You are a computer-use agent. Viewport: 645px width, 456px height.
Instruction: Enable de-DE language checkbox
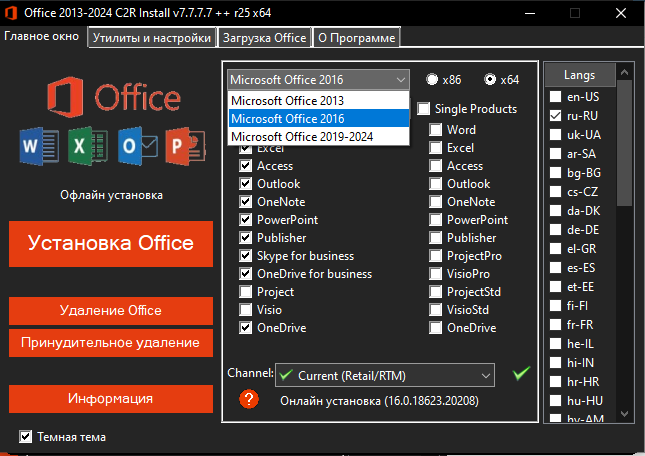pyautogui.click(x=555, y=229)
